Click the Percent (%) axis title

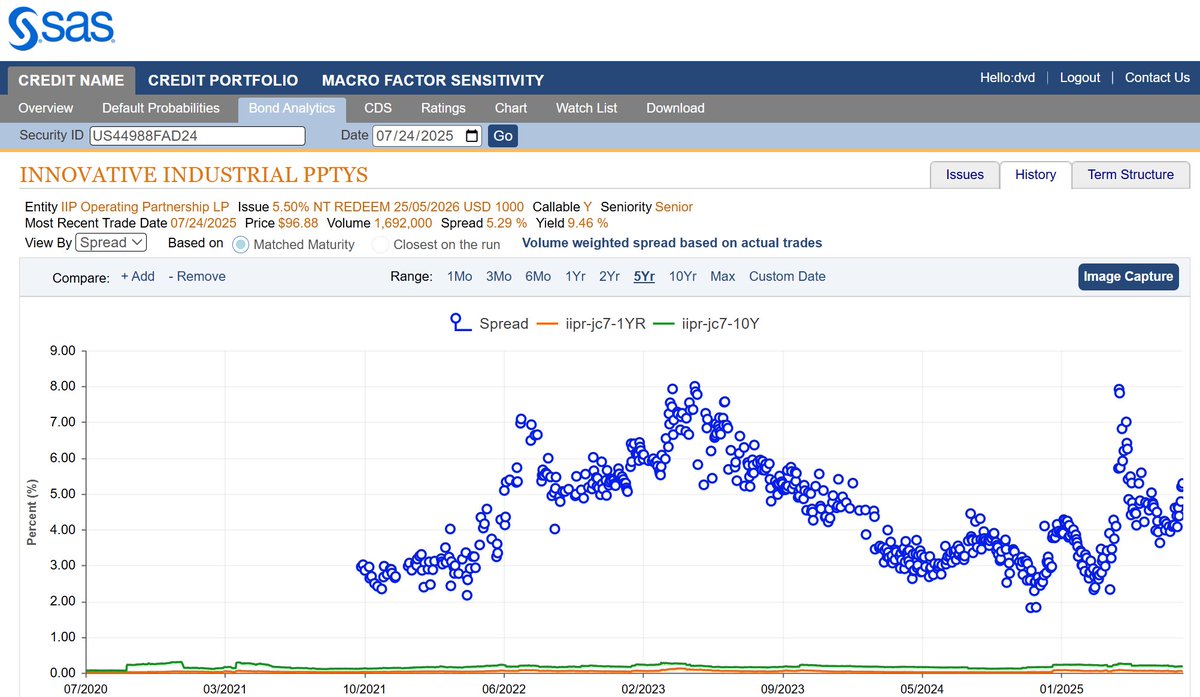click(x=32, y=511)
